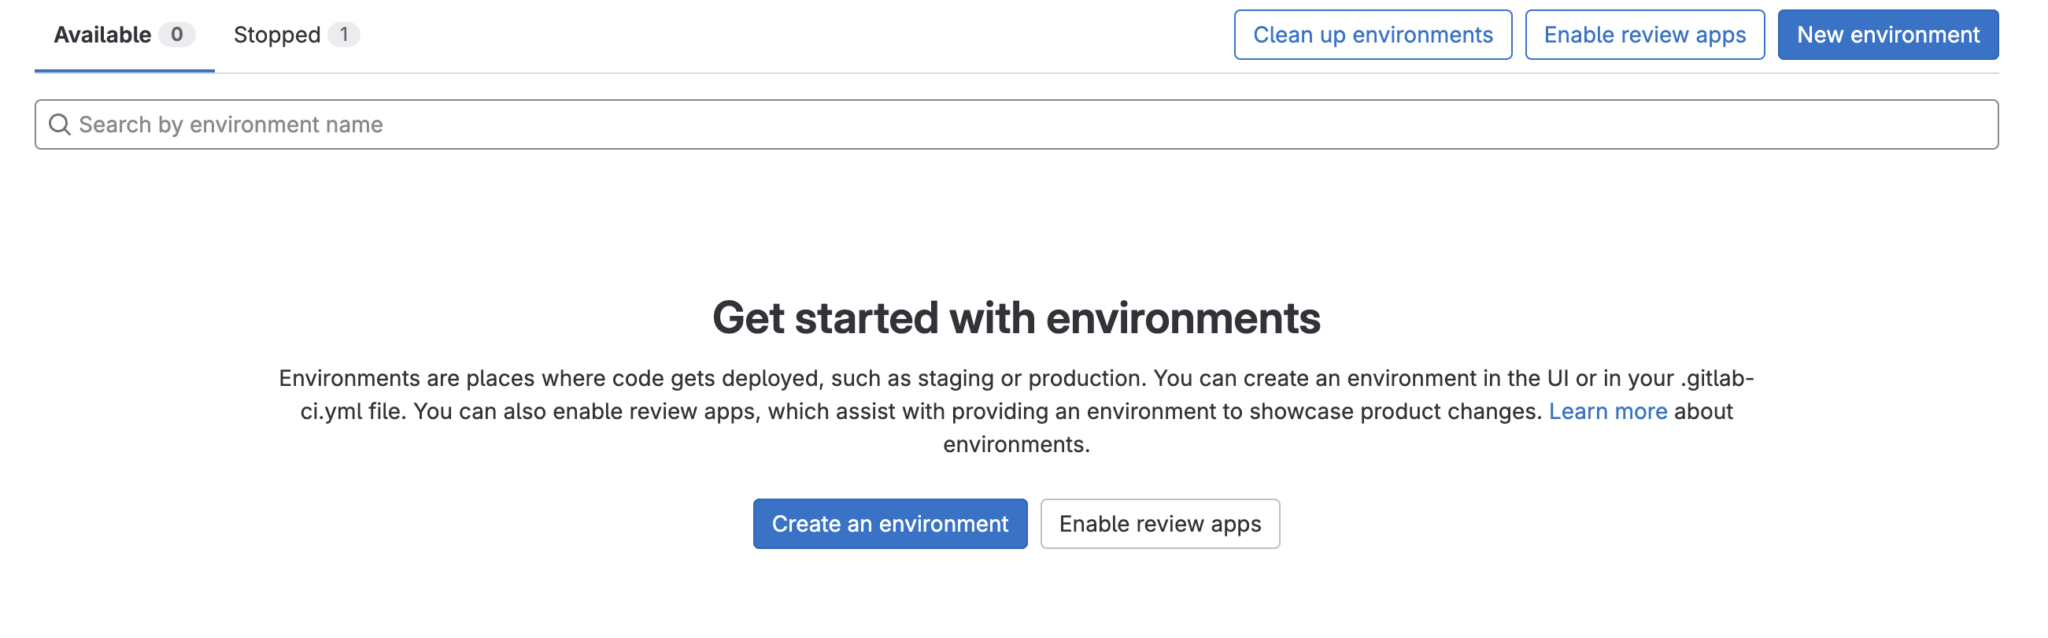Click Enable review apps in top toolbar
This screenshot has width=2048, height=638.
[x=1644, y=35]
